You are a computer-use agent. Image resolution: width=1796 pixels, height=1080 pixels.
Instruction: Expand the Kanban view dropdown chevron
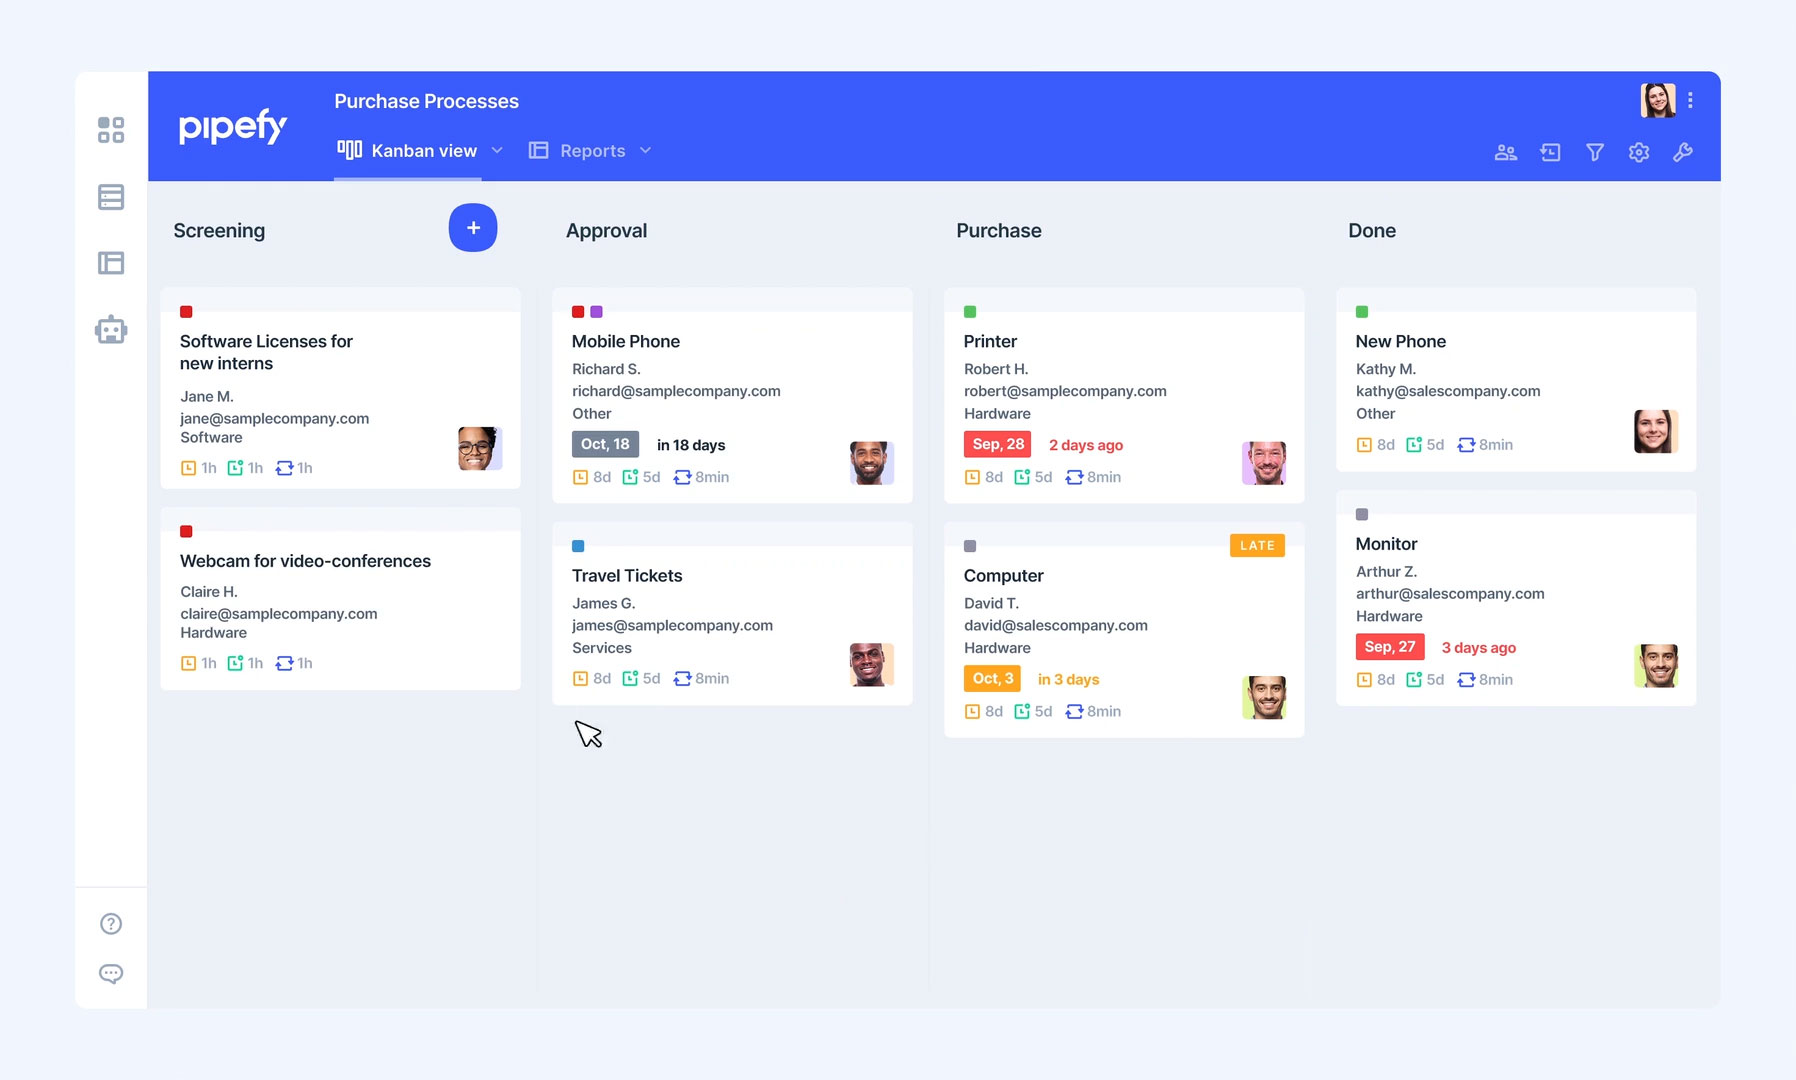click(x=497, y=151)
